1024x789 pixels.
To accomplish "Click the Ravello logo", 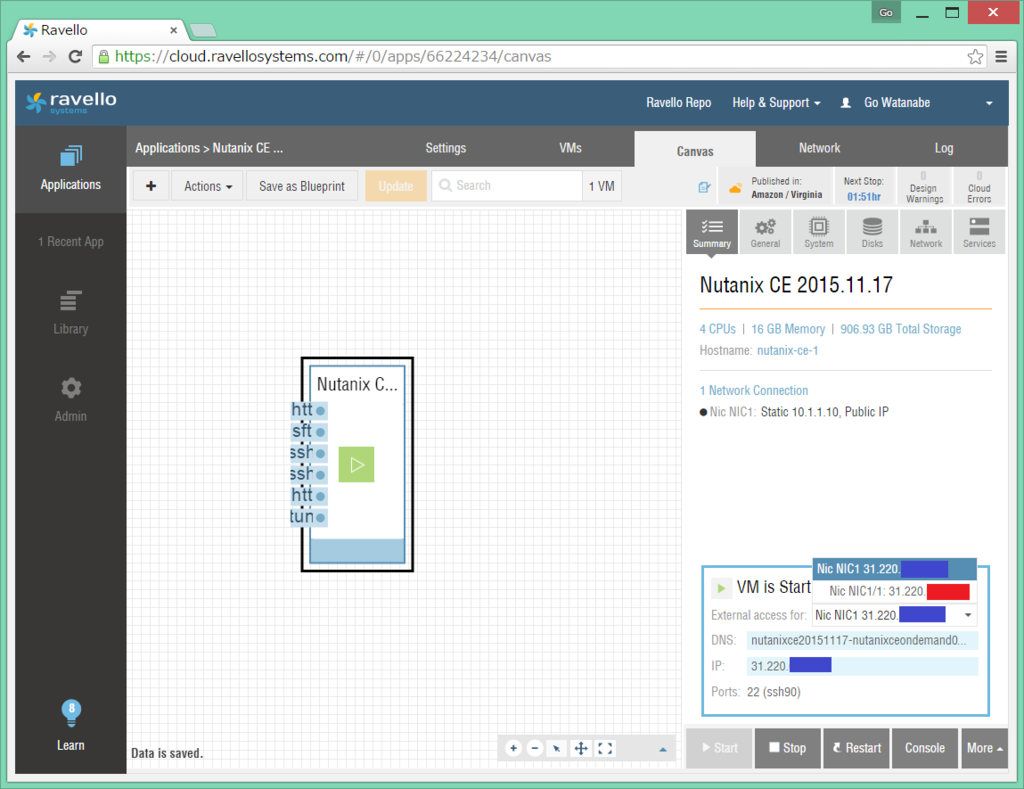I will click(x=71, y=102).
